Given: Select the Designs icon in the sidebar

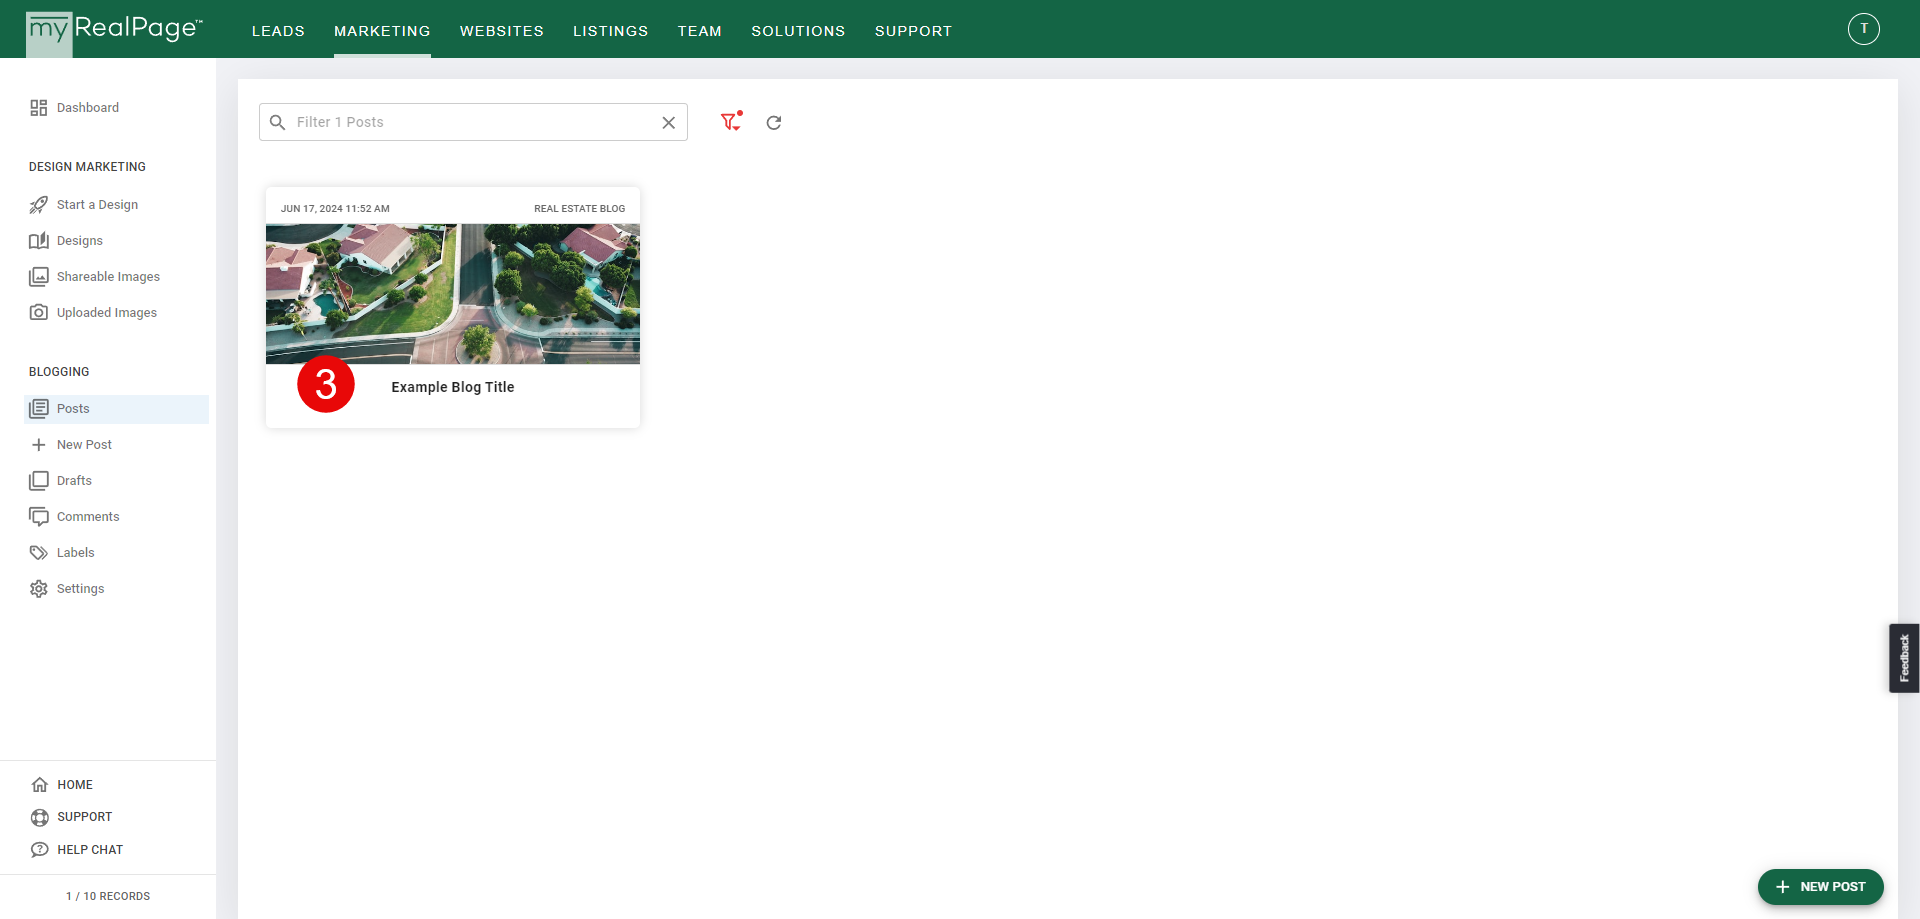Looking at the screenshot, I should pos(39,241).
